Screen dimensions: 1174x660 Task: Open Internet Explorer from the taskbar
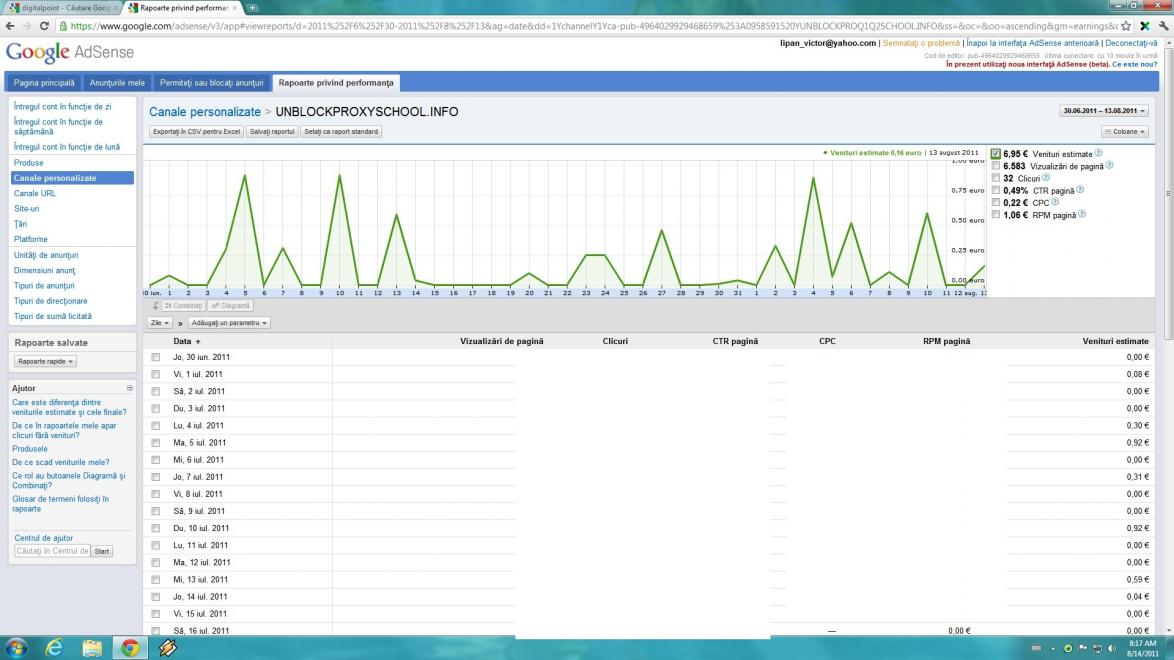click(x=54, y=648)
